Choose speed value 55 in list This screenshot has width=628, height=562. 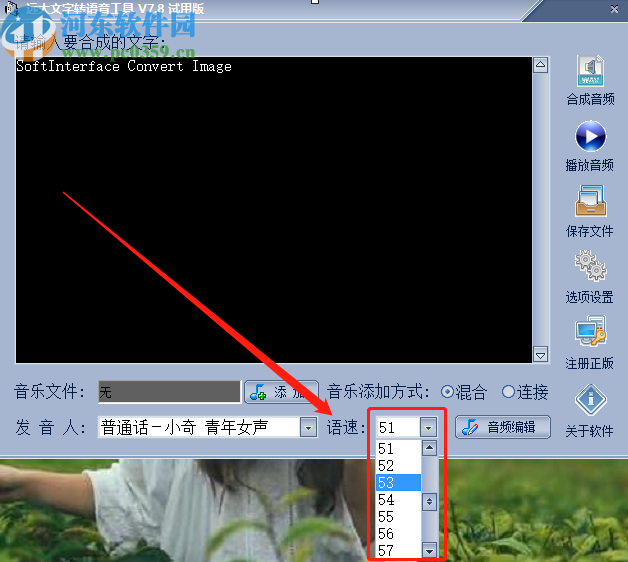tap(398, 517)
